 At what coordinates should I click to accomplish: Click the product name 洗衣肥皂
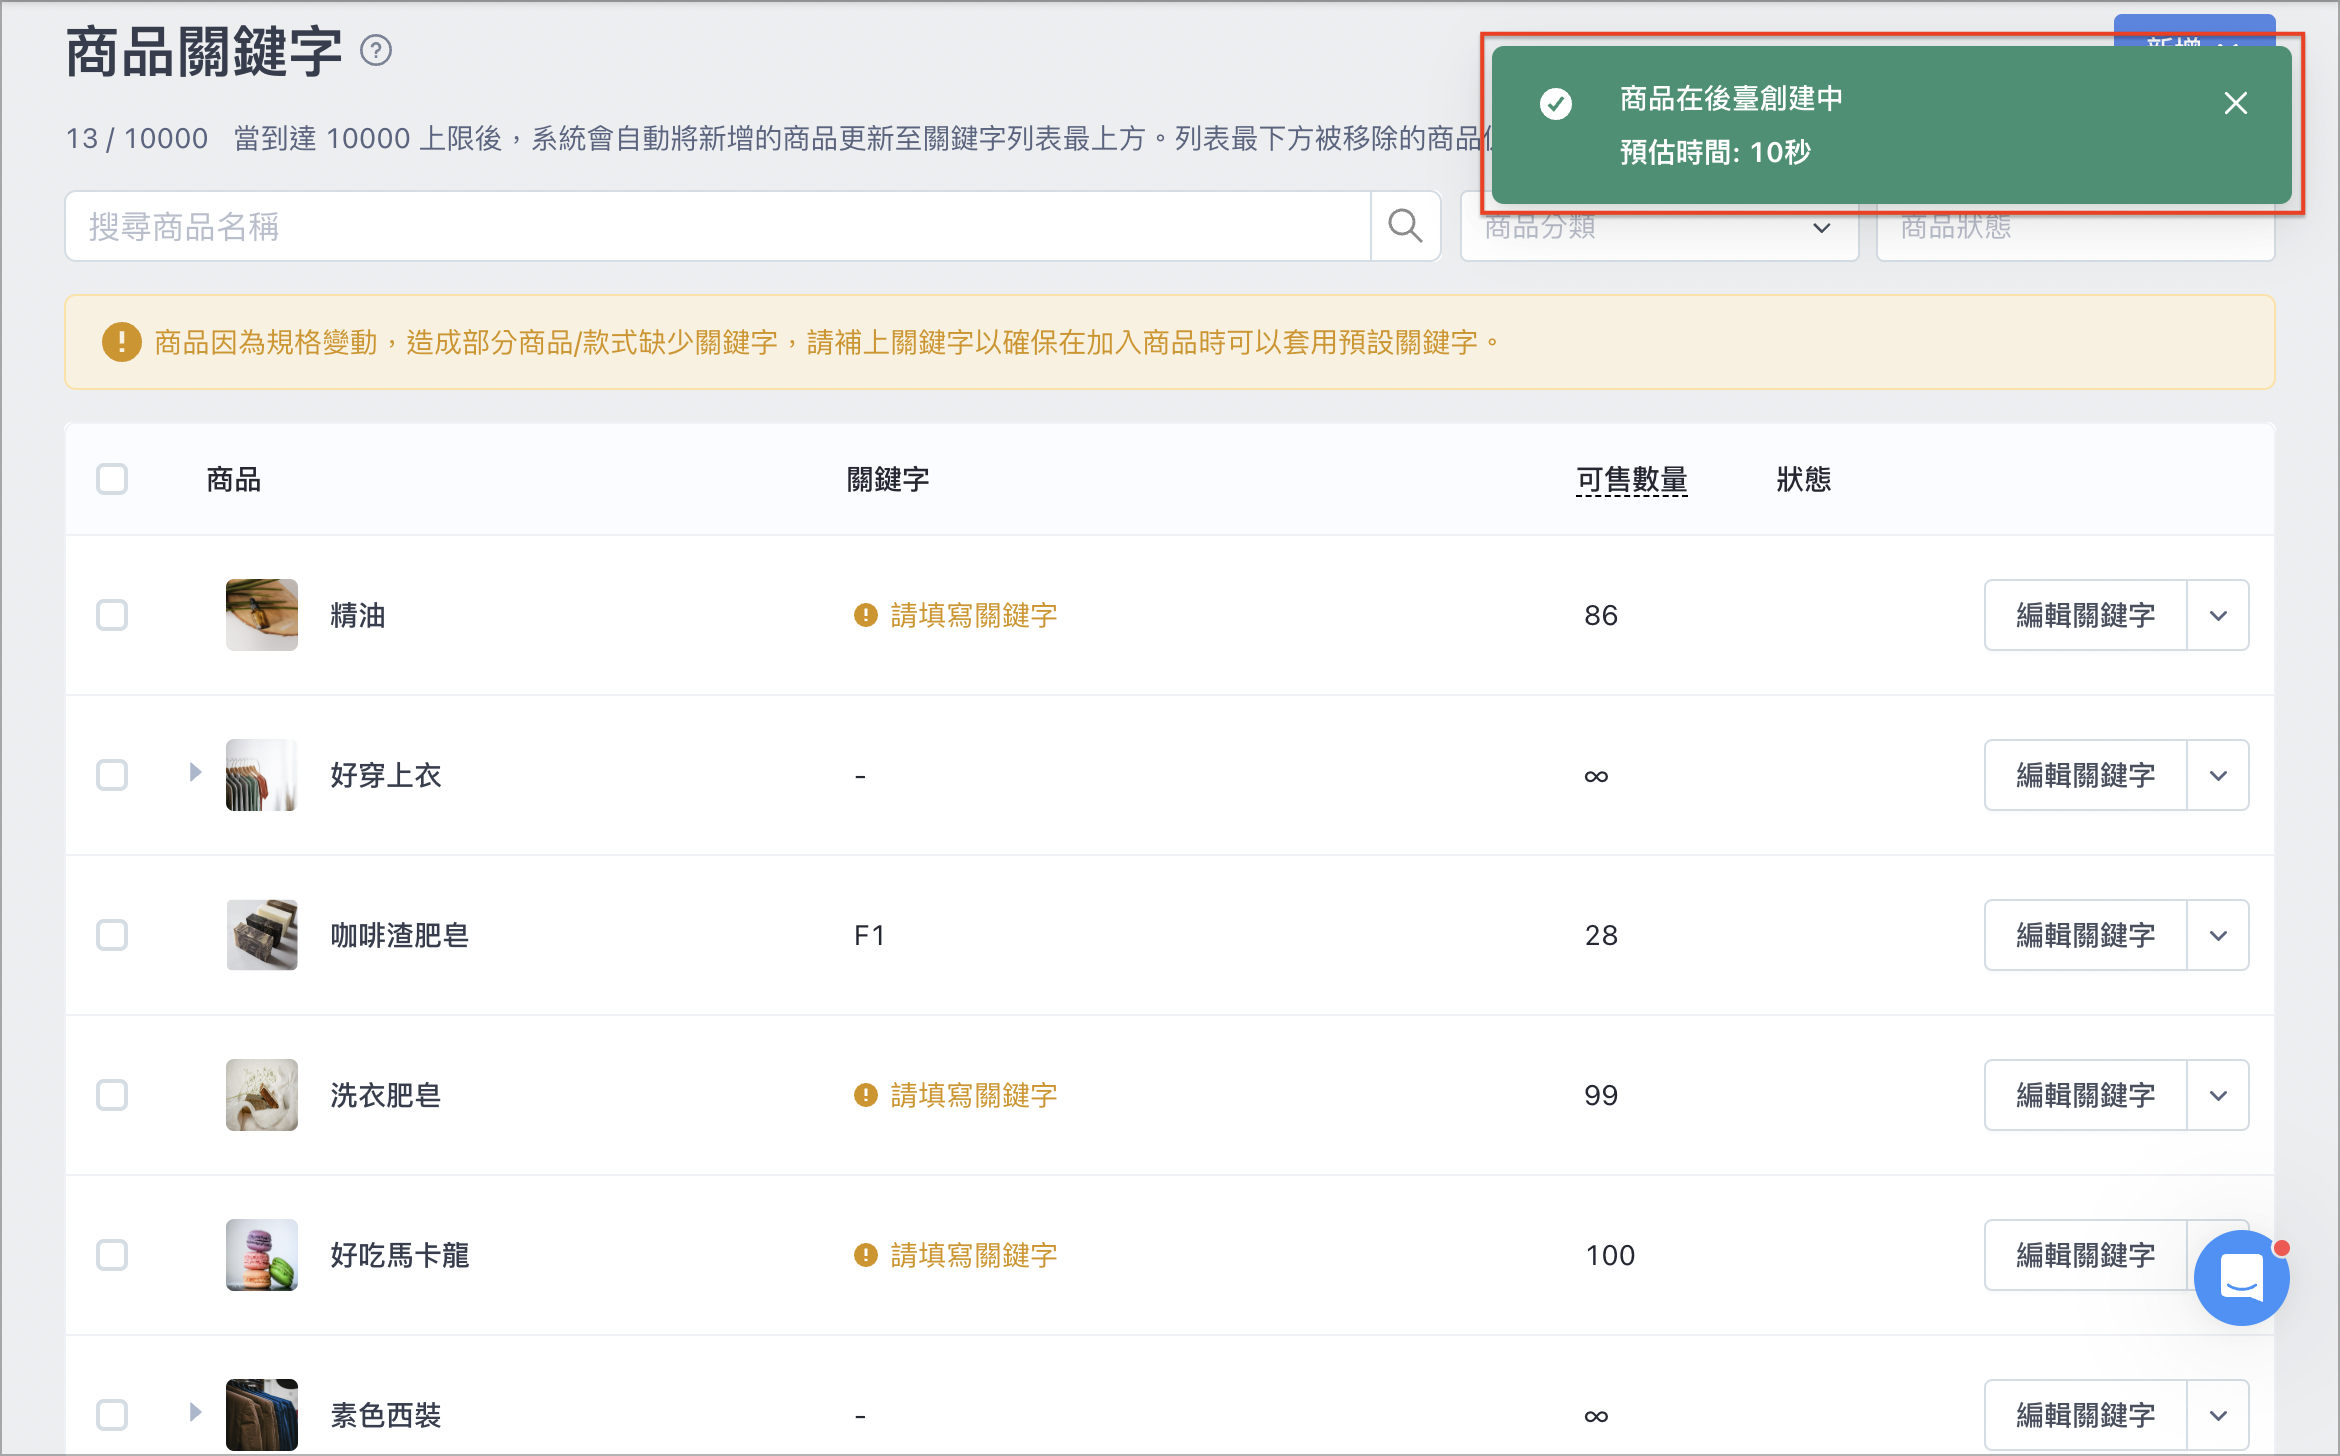point(385,1095)
